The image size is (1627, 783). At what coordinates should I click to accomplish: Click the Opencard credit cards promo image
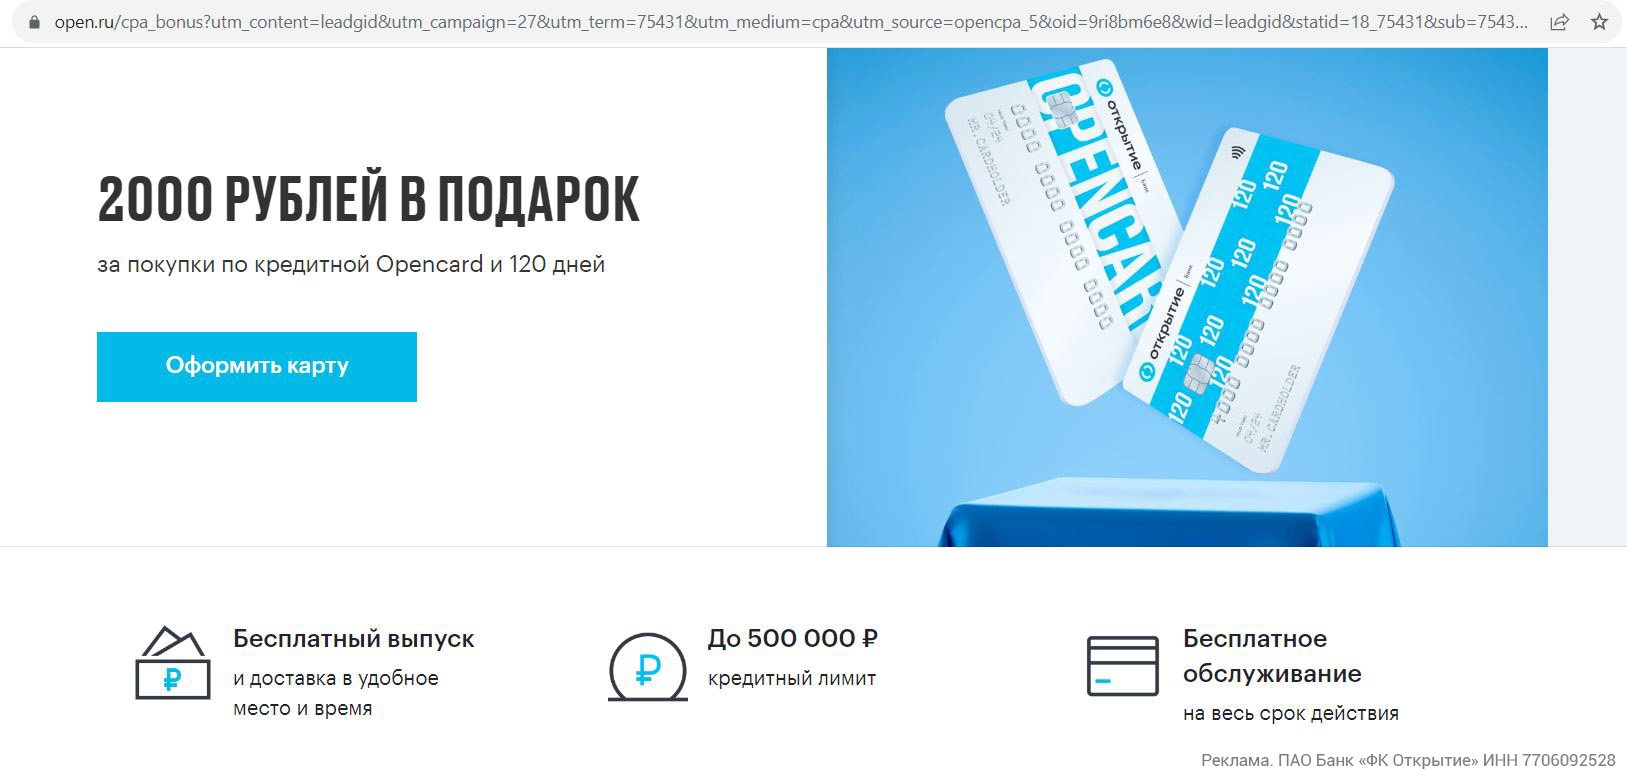pyautogui.click(x=1187, y=297)
